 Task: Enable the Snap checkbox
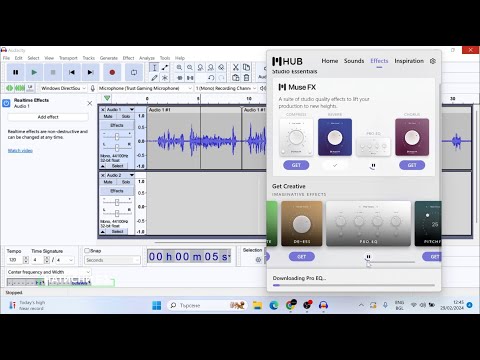87,251
